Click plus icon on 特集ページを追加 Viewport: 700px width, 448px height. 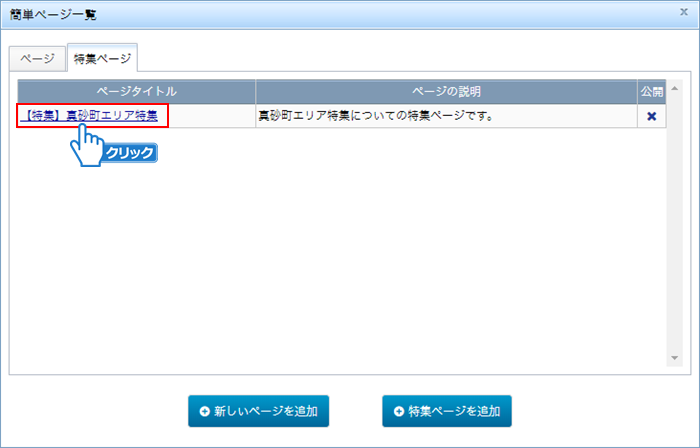pos(399,411)
